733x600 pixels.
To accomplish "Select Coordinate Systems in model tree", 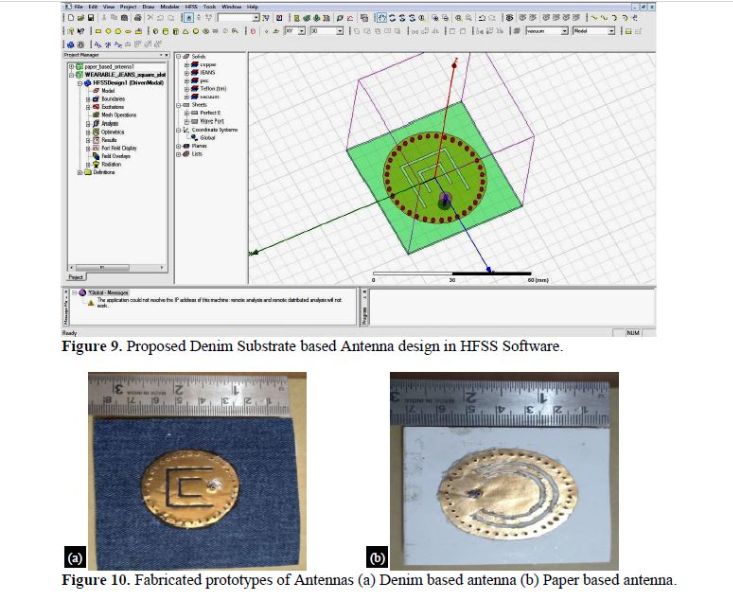I will (x=215, y=130).
